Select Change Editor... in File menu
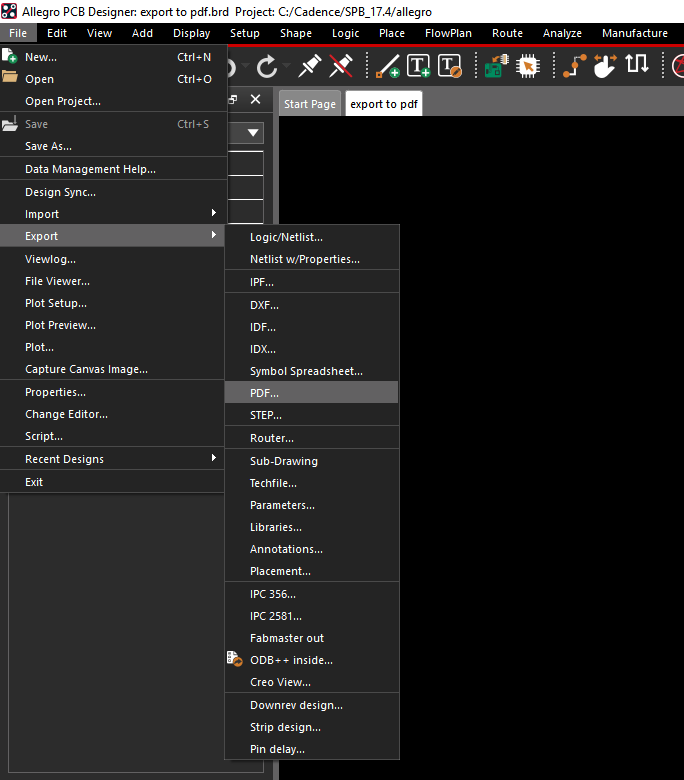 point(112,413)
